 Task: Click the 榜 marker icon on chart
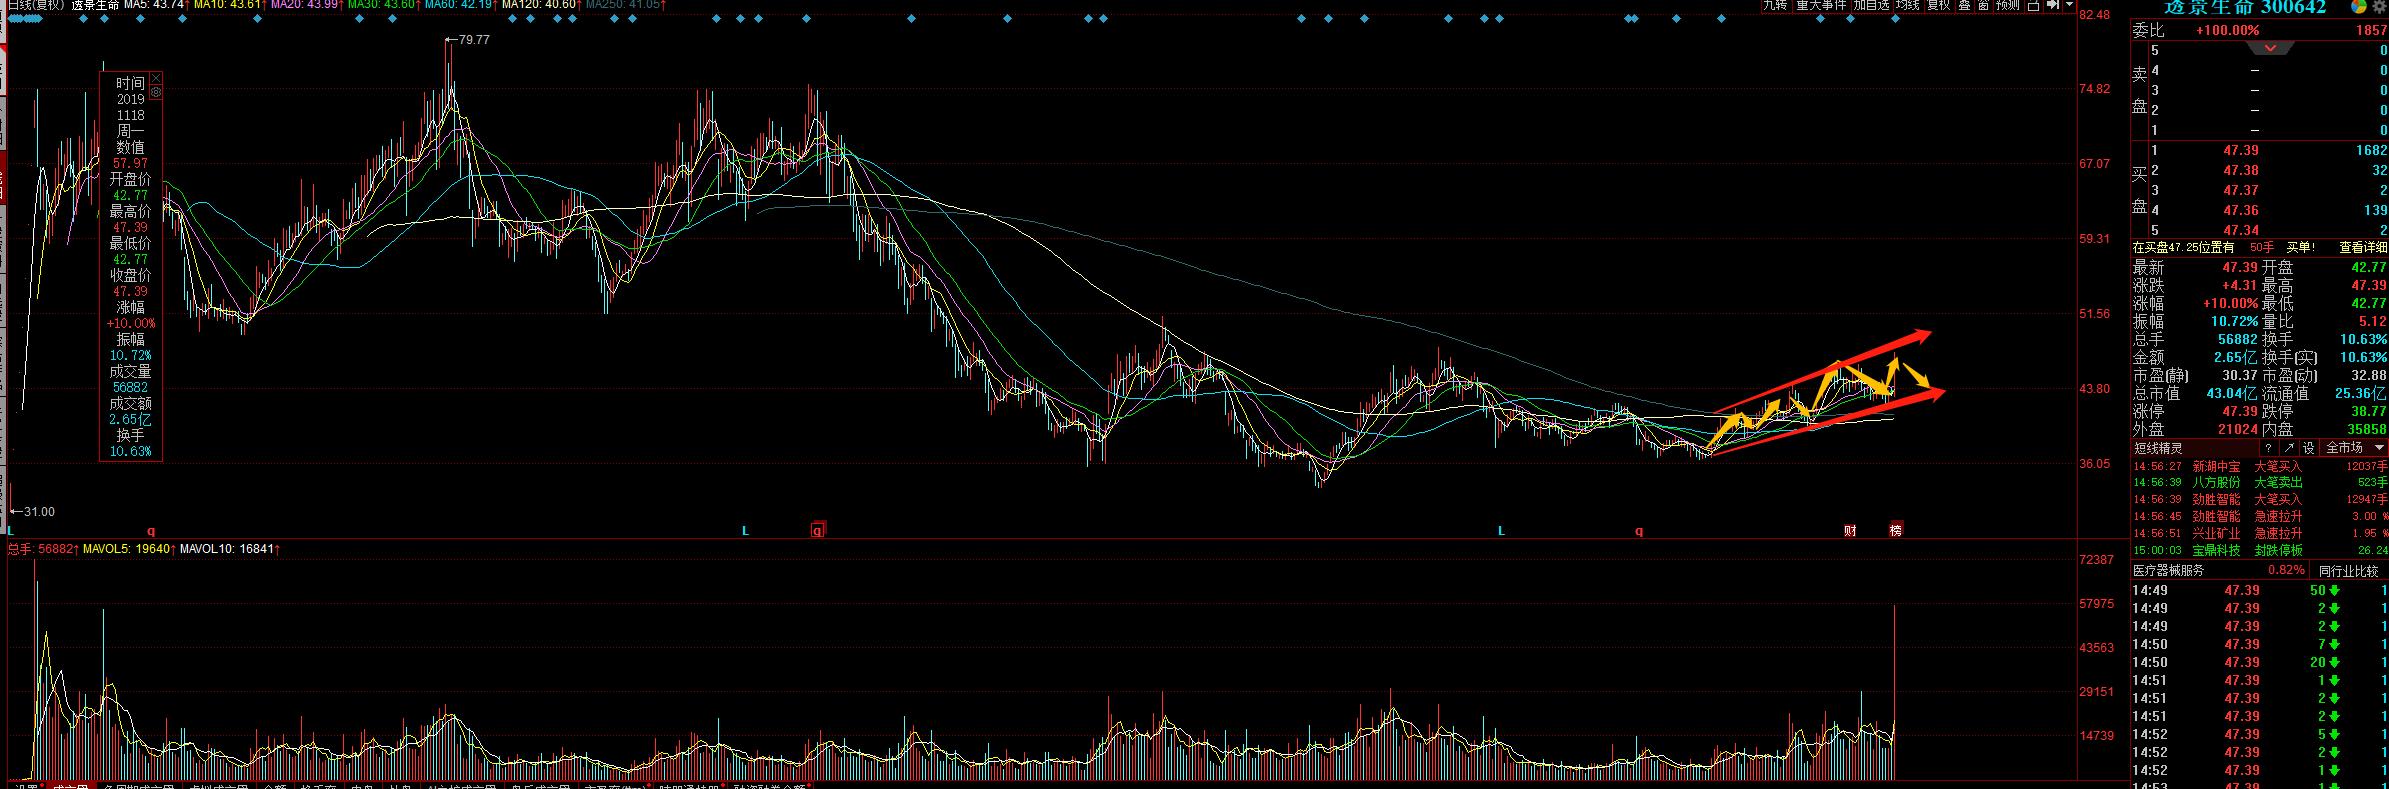pyautogui.click(x=1896, y=530)
